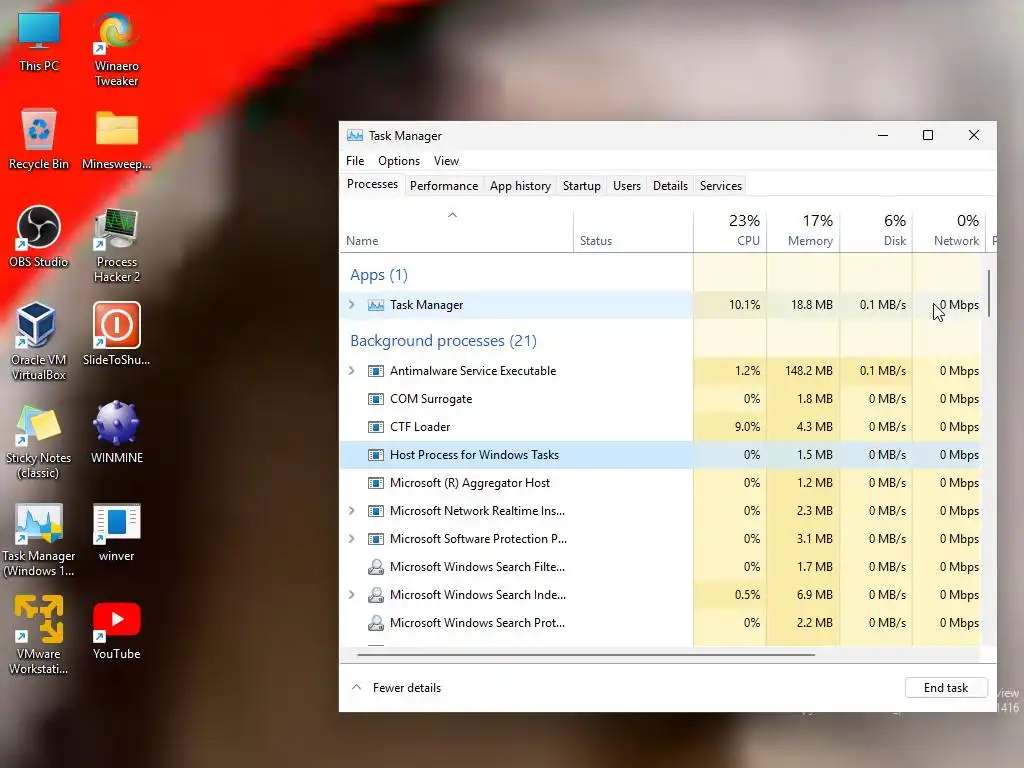Image resolution: width=1024 pixels, height=768 pixels.
Task: Expand the Task Manager app row
Action: pos(352,305)
